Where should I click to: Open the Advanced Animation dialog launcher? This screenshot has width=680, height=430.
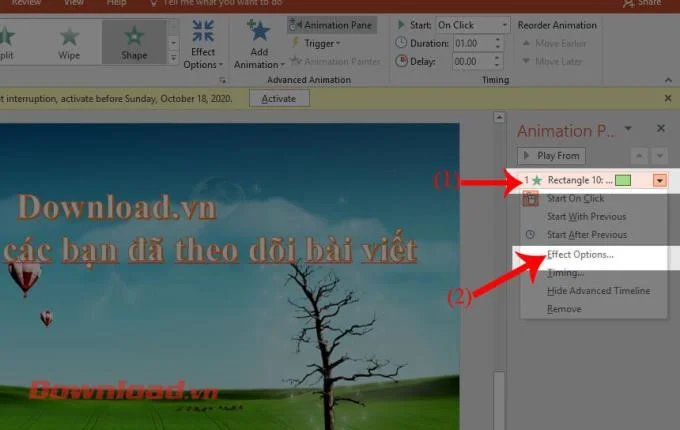pos(222,80)
